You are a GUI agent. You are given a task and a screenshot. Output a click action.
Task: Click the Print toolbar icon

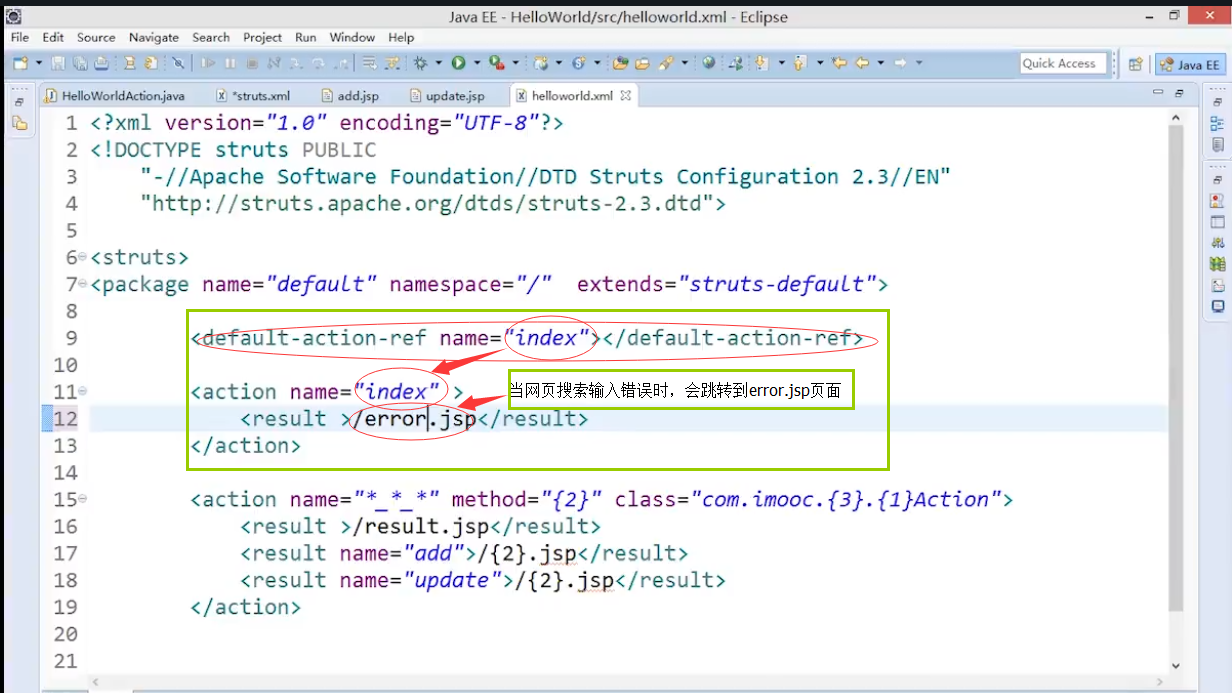coord(101,63)
